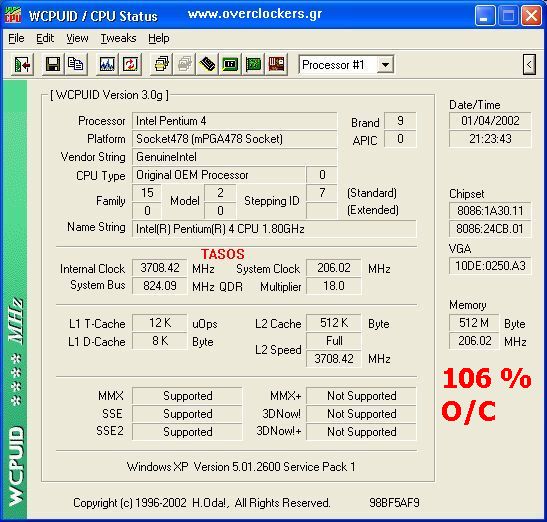547x522 pixels.
Task: Click the L2 Cache value 512 K
Action: pyautogui.click(x=334, y=323)
